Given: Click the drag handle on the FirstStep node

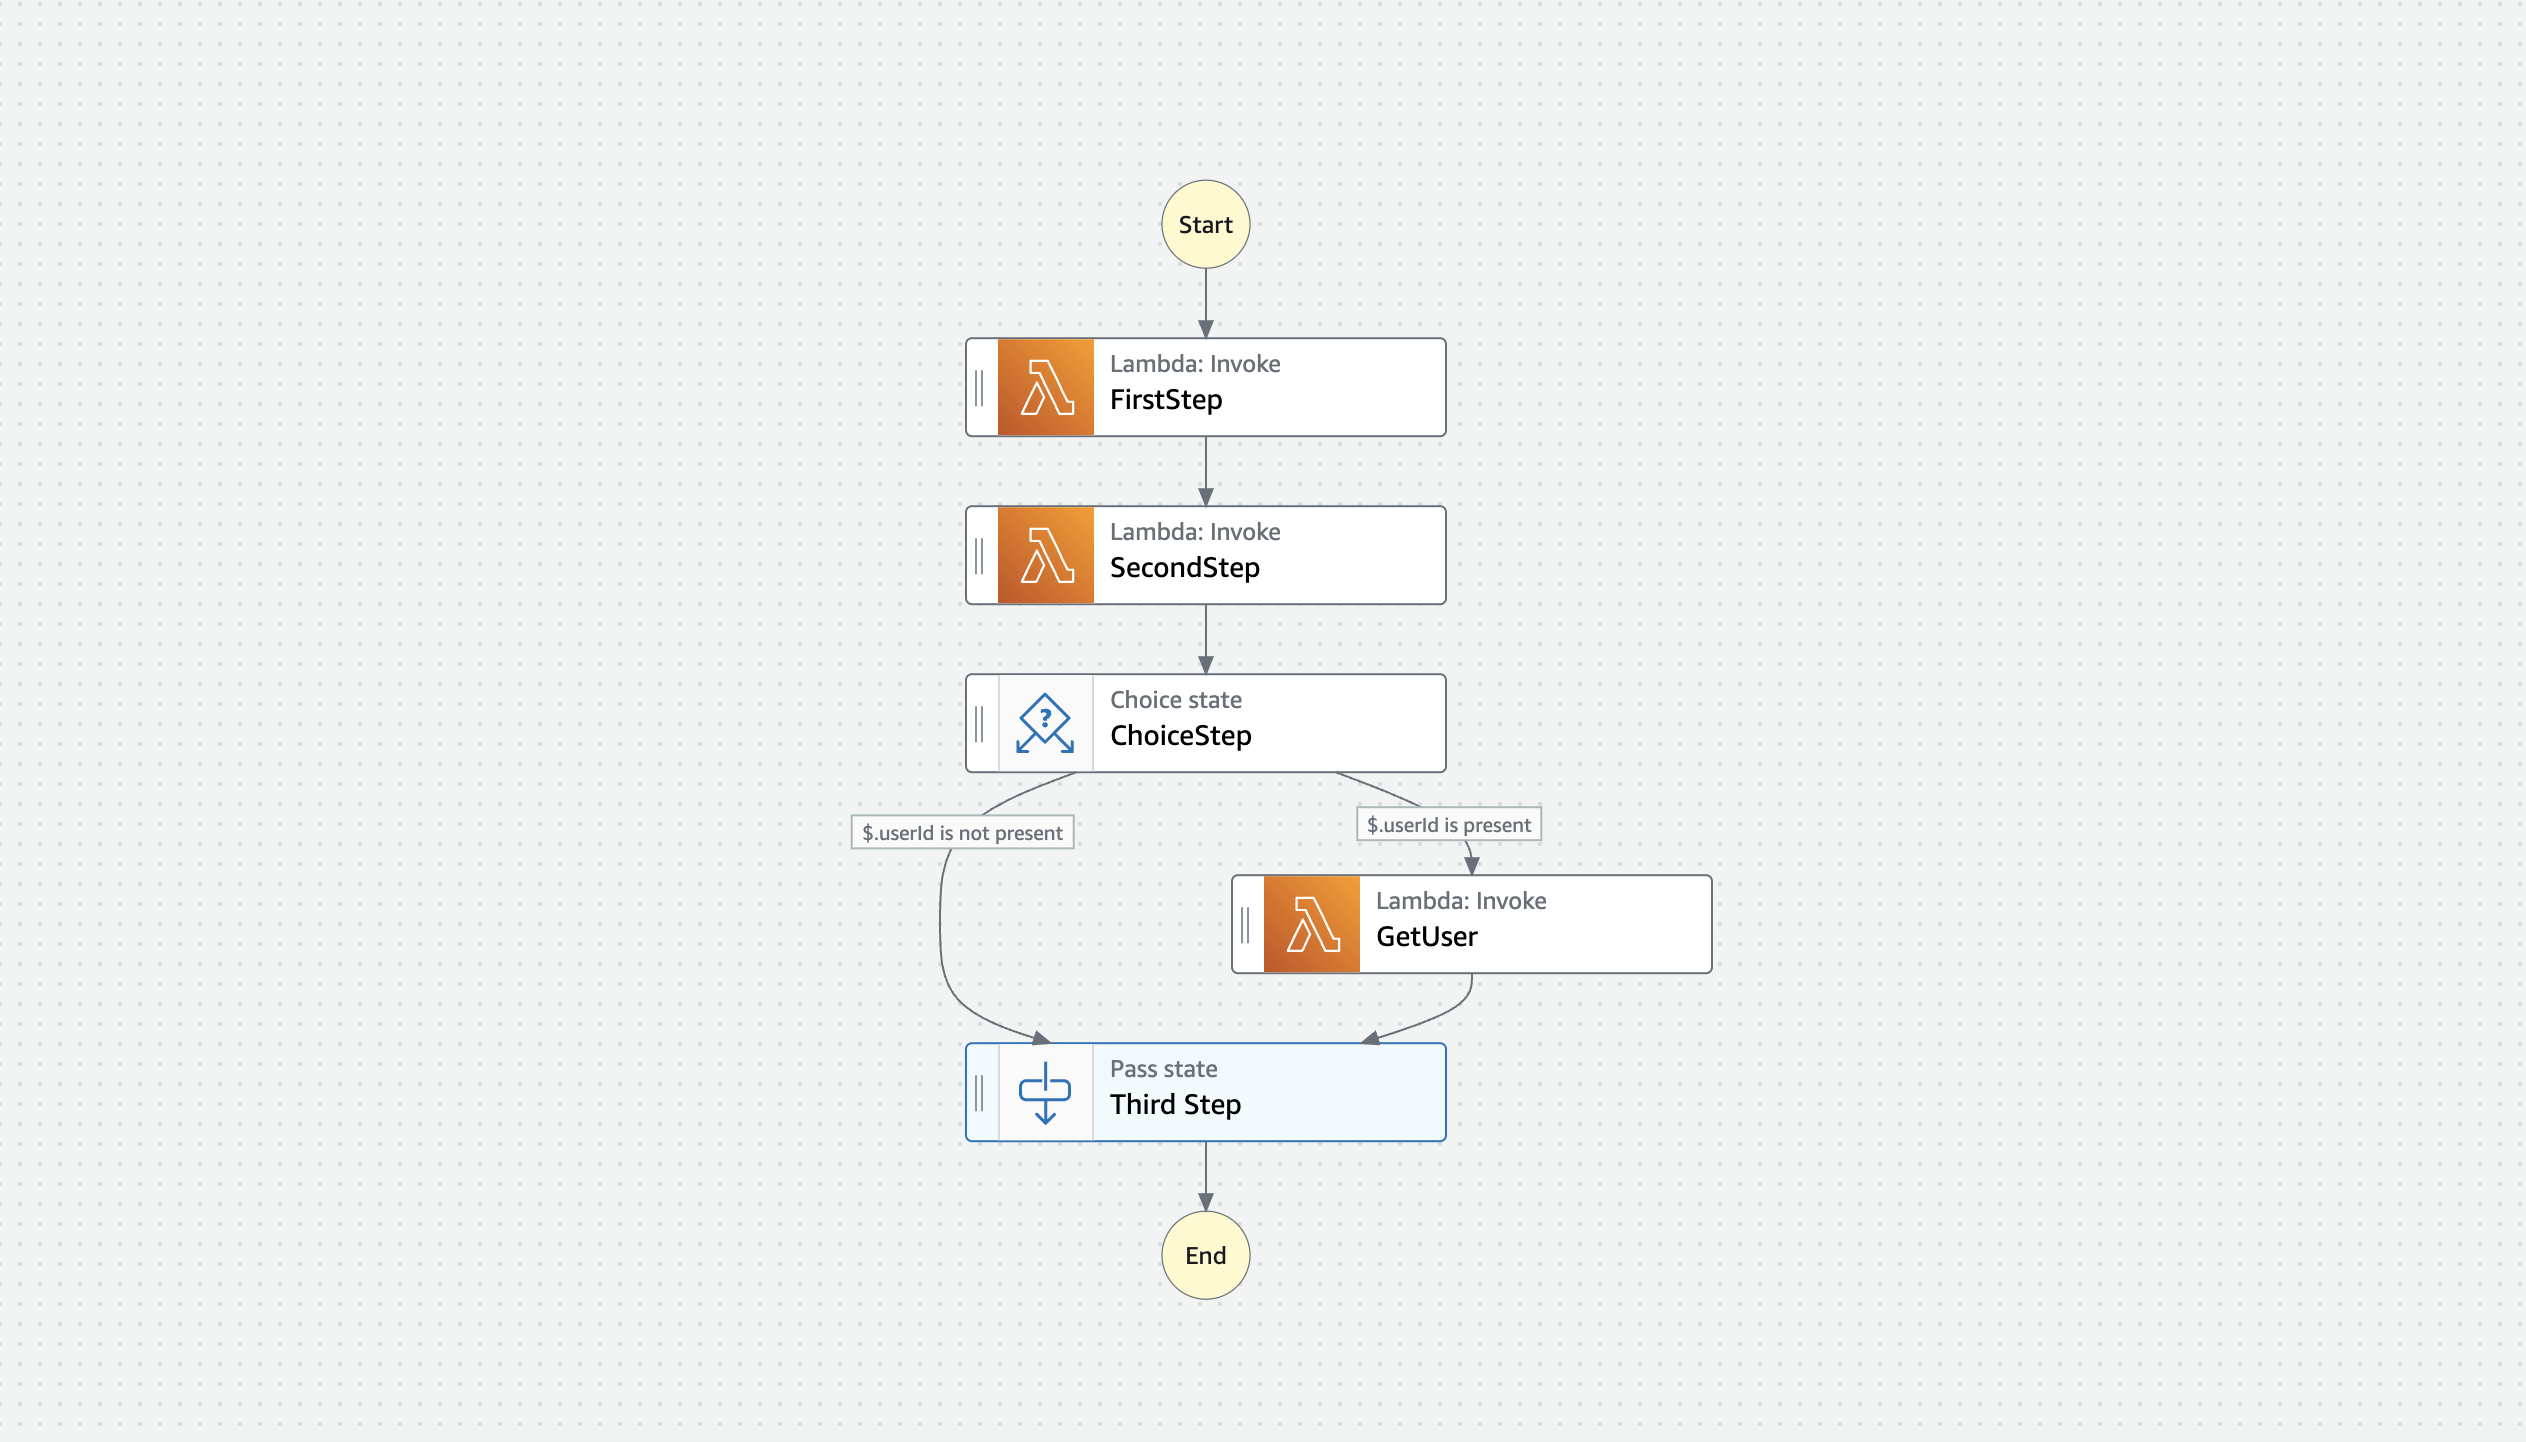Looking at the screenshot, I should pyautogui.click(x=979, y=386).
